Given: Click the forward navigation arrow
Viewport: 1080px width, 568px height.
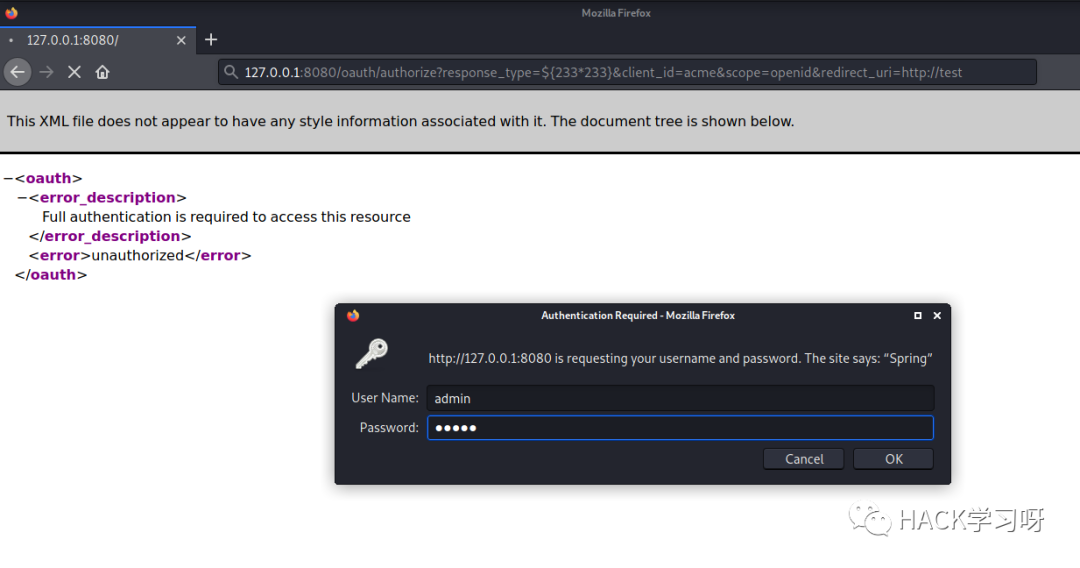Looking at the screenshot, I should point(46,72).
